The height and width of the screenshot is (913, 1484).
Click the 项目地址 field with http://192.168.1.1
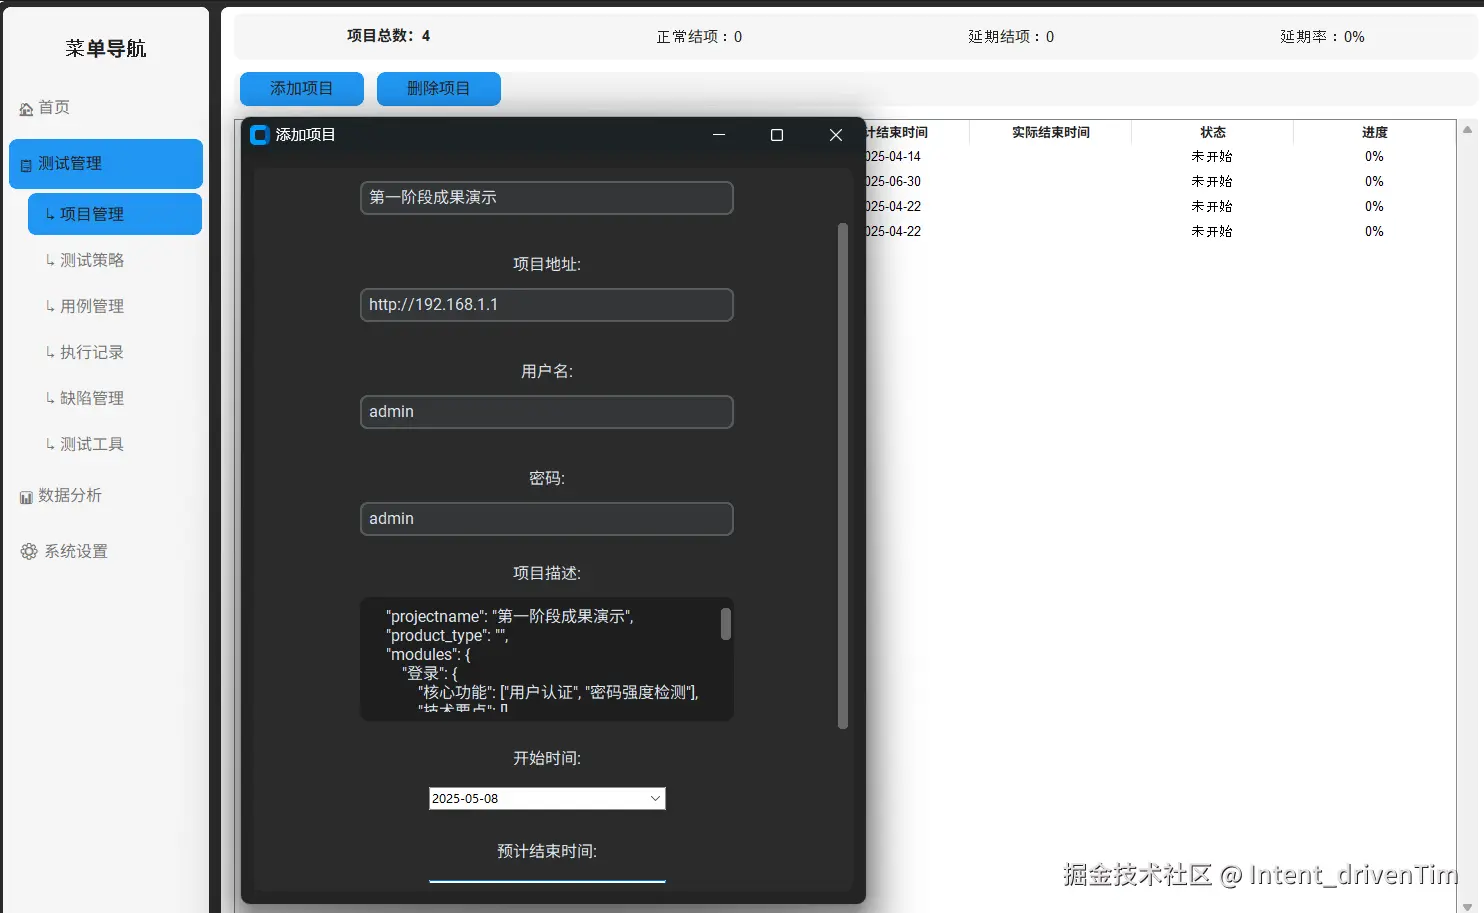547,305
